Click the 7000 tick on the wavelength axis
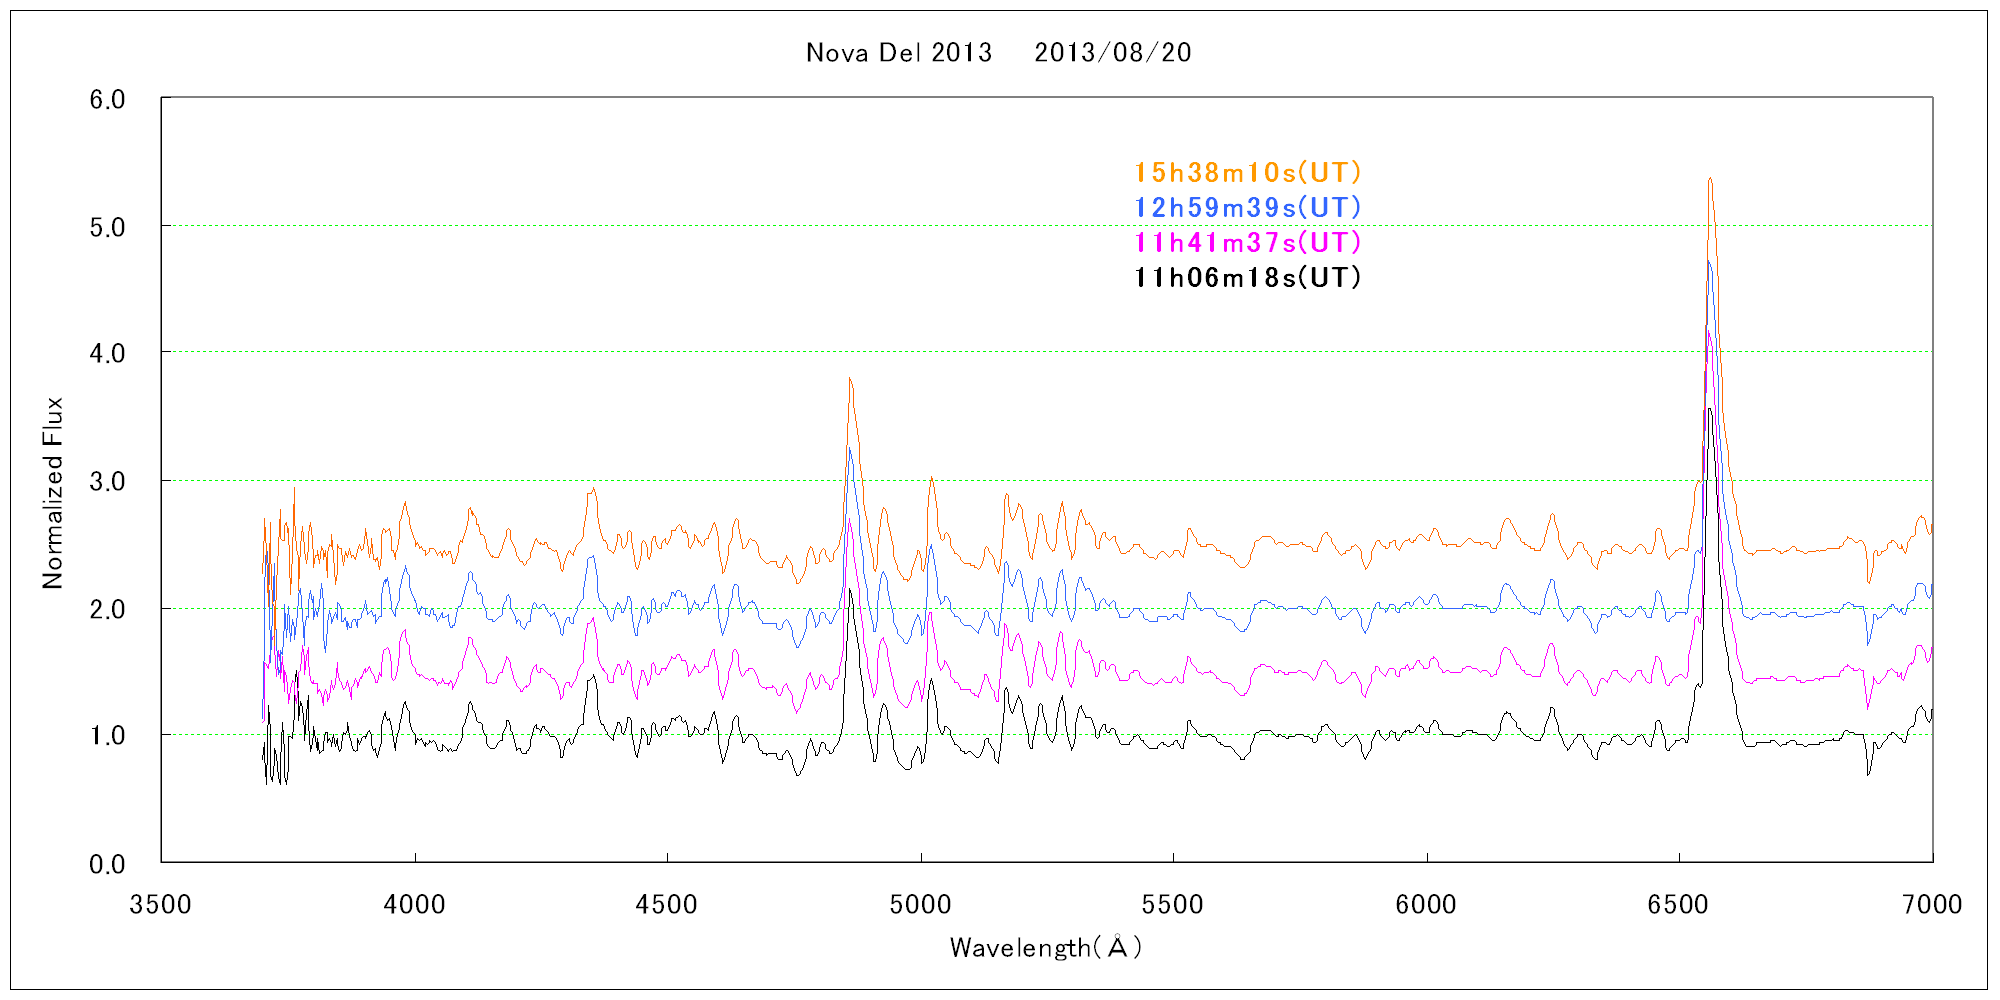Viewport: 2000px width, 1000px height. coord(1932,905)
